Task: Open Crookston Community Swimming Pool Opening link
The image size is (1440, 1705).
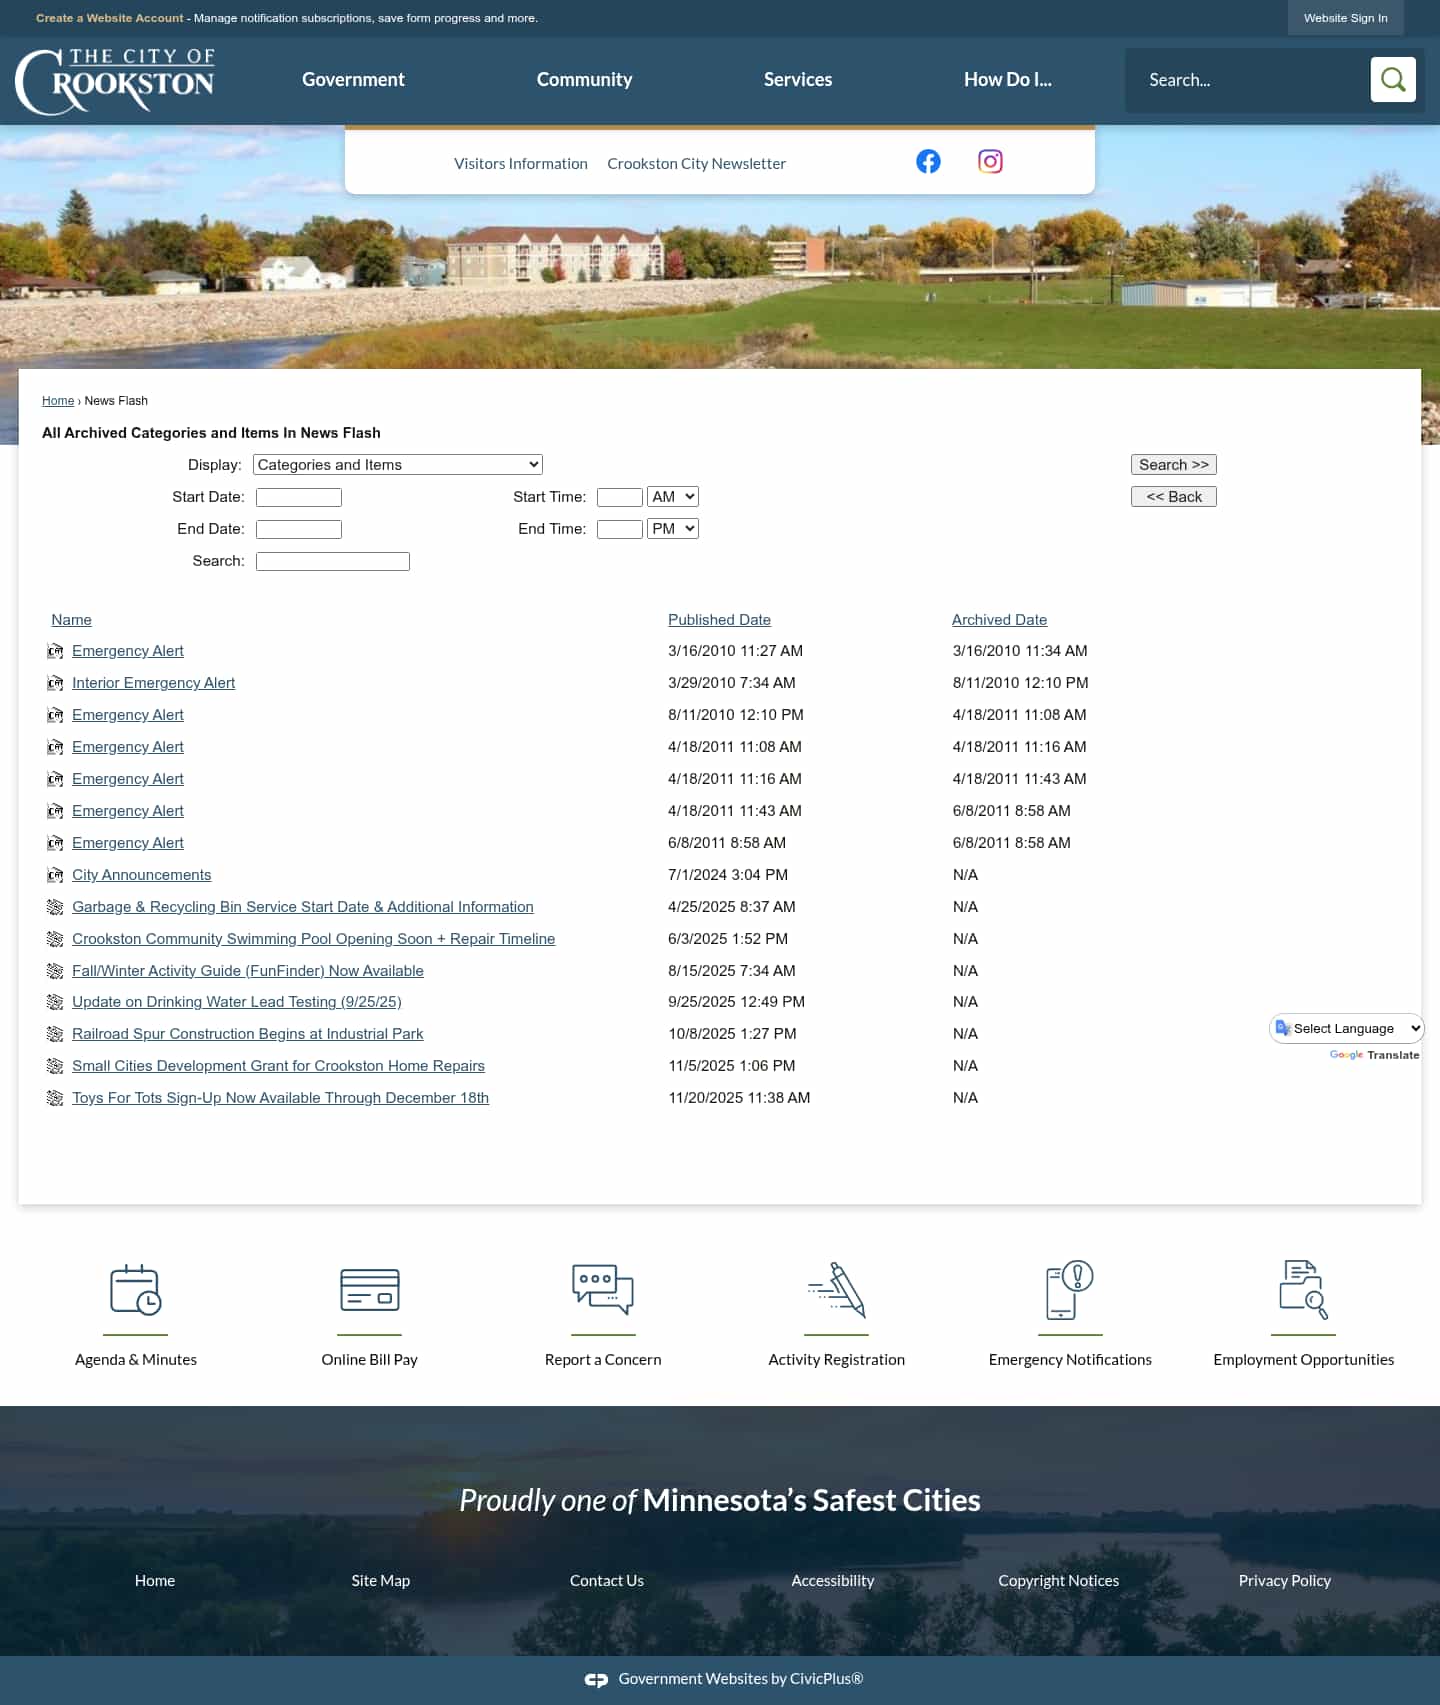Action: click(313, 939)
